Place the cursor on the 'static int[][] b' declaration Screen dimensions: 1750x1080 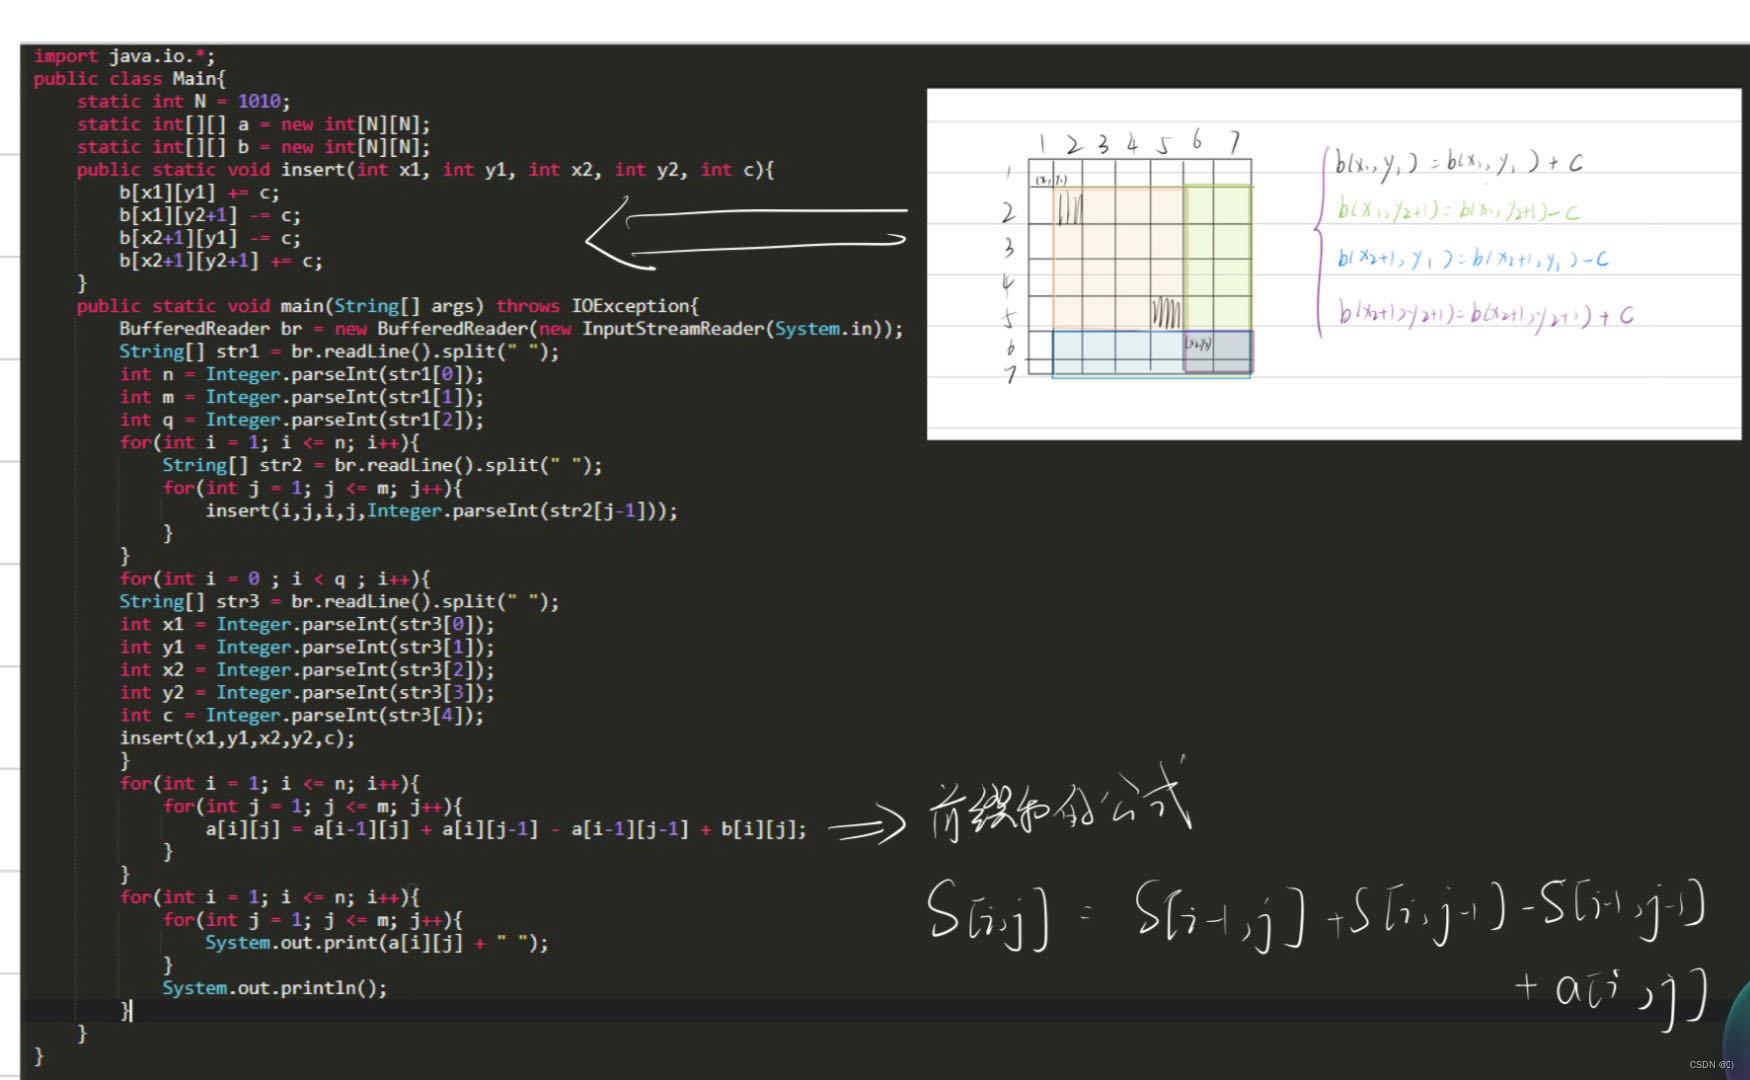[x=254, y=147]
